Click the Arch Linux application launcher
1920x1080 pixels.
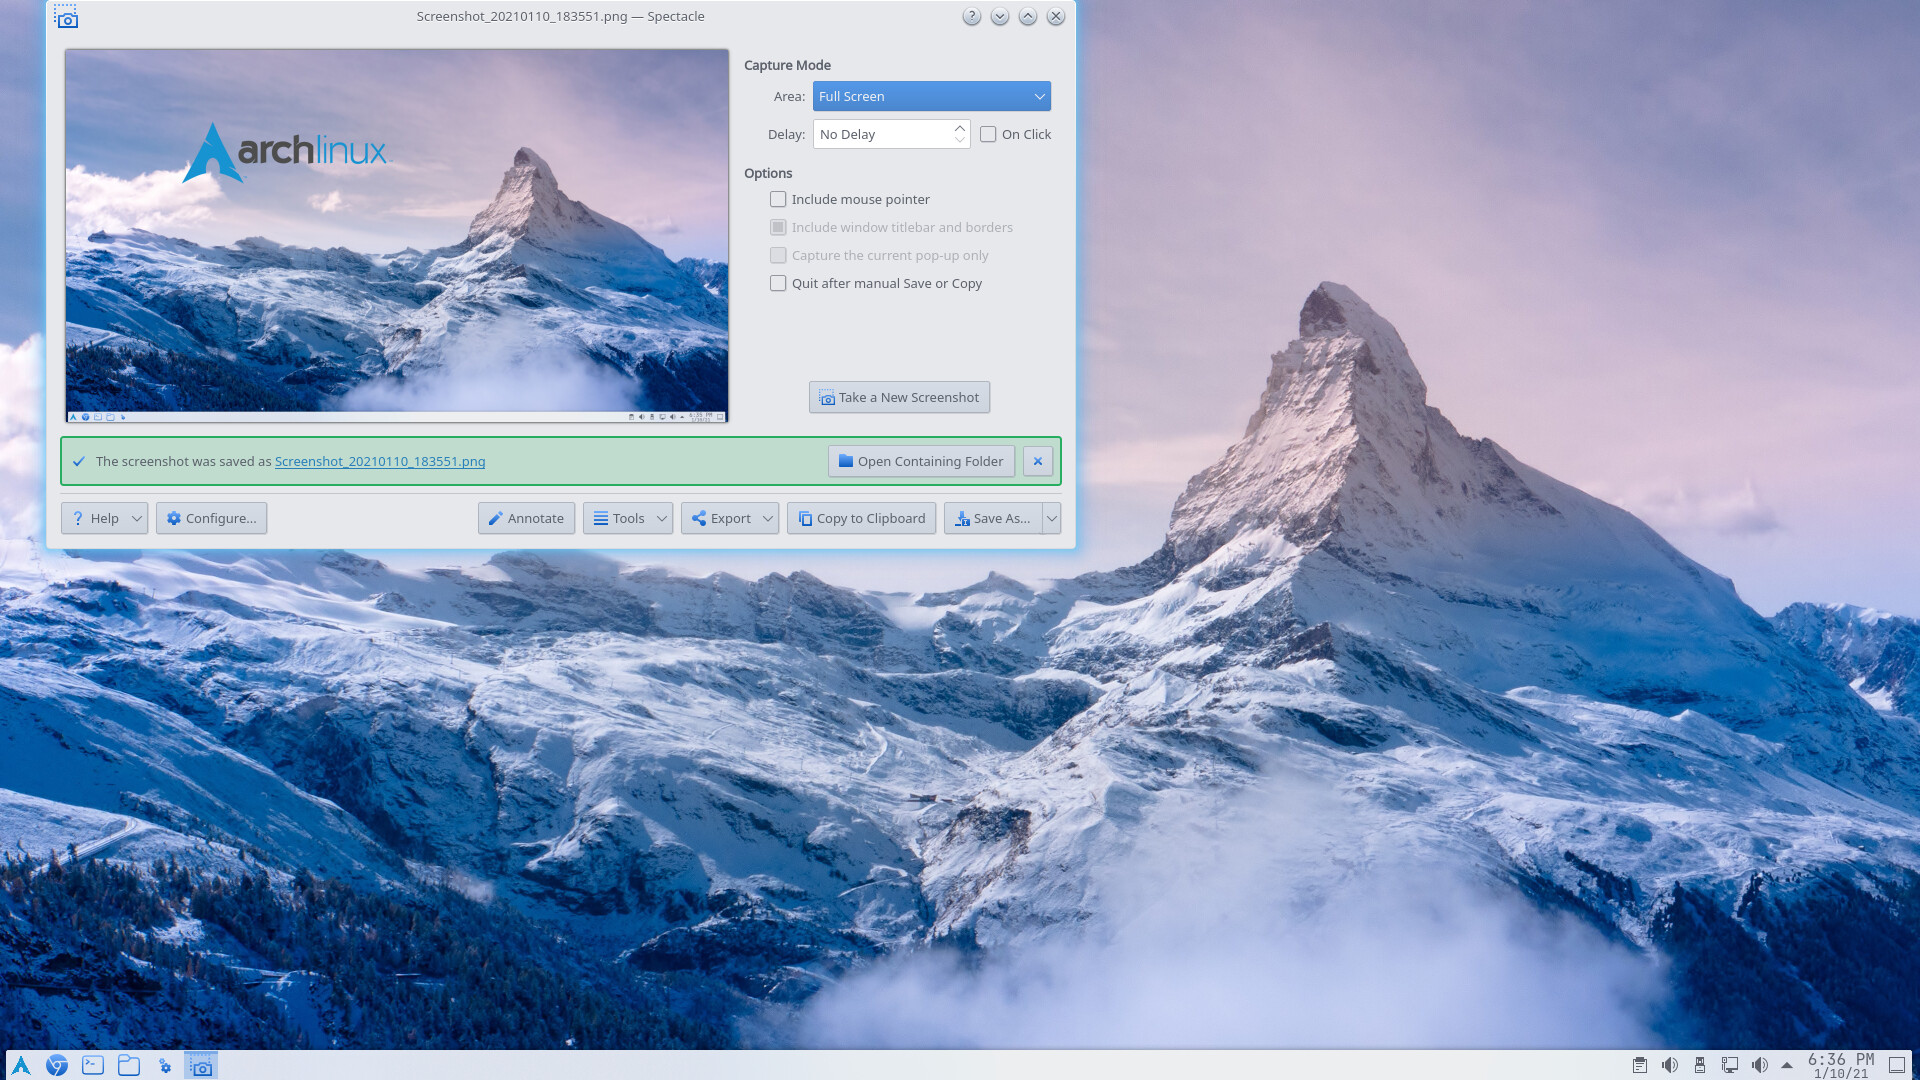[20, 1066]
